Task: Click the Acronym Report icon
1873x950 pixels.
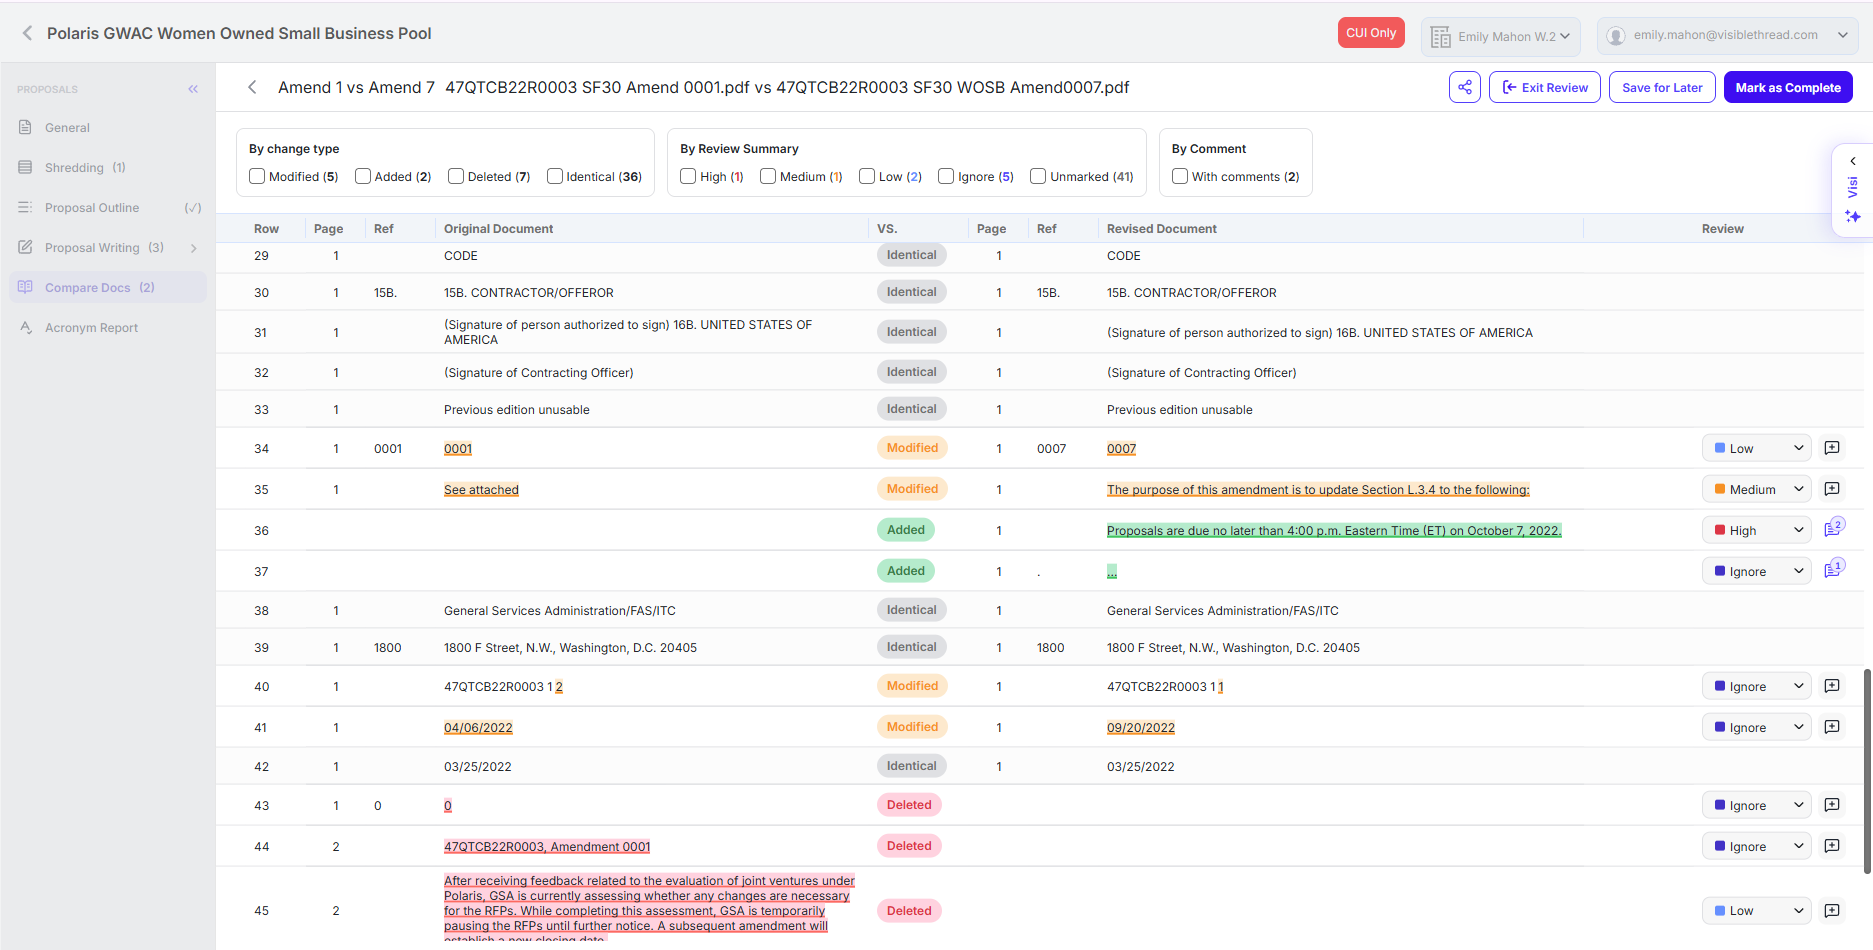Action: point(26,327)
